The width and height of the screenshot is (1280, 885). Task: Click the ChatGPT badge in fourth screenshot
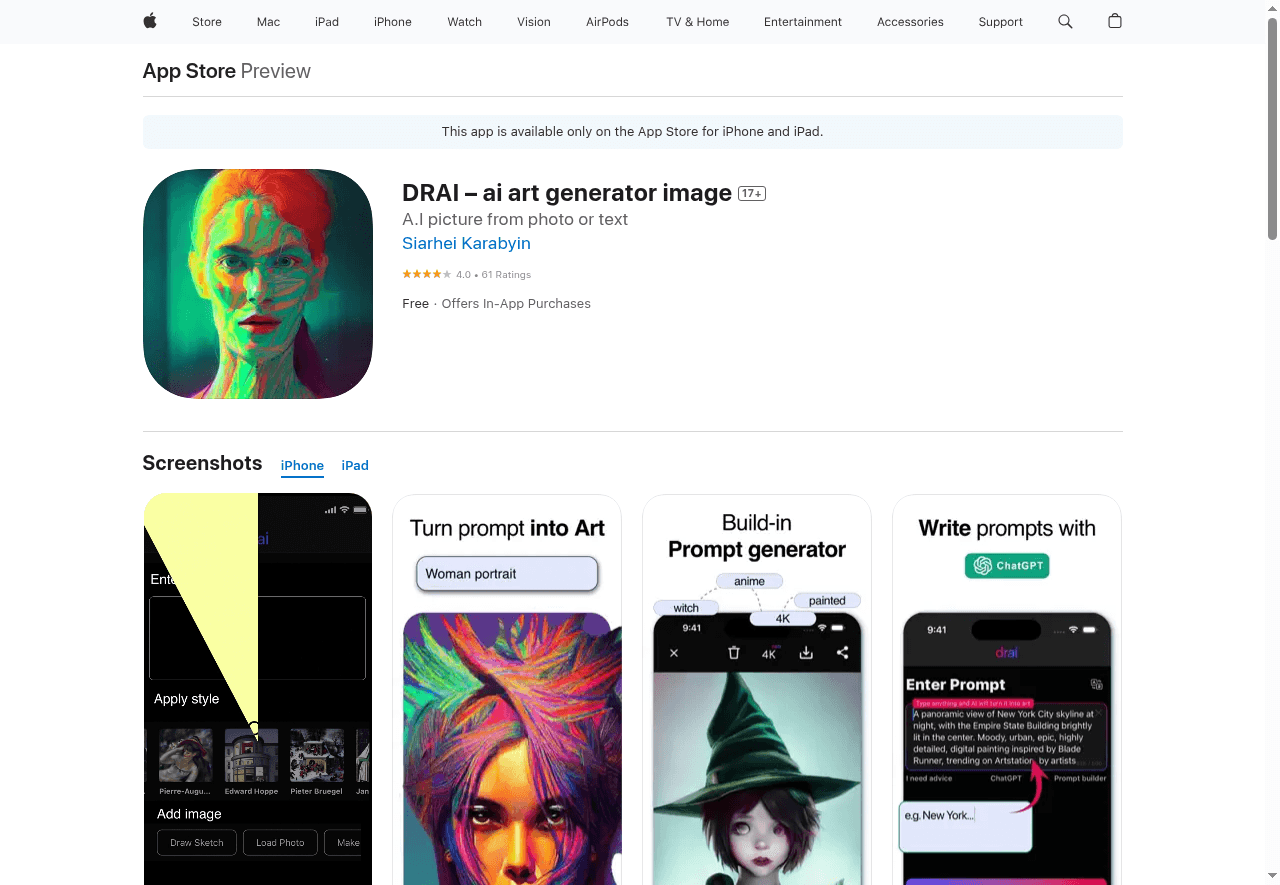(1007, 565)
